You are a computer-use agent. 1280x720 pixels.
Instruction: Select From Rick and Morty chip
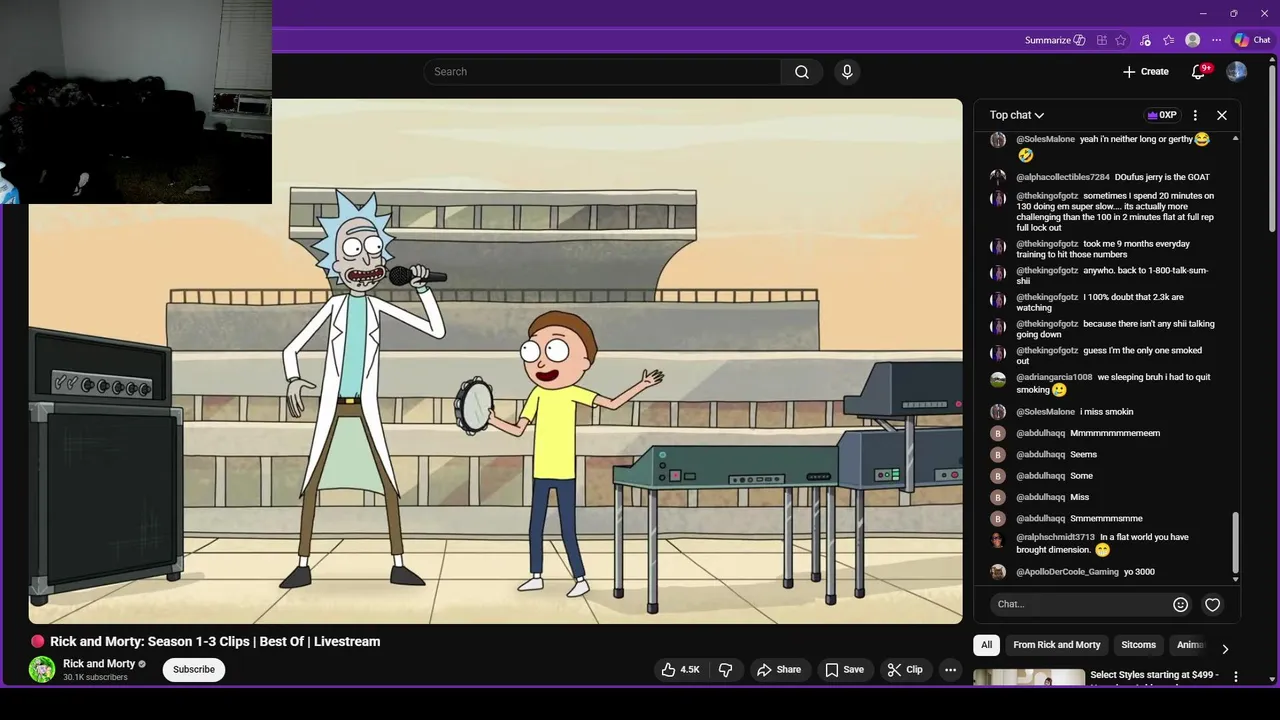(1056, 645)
